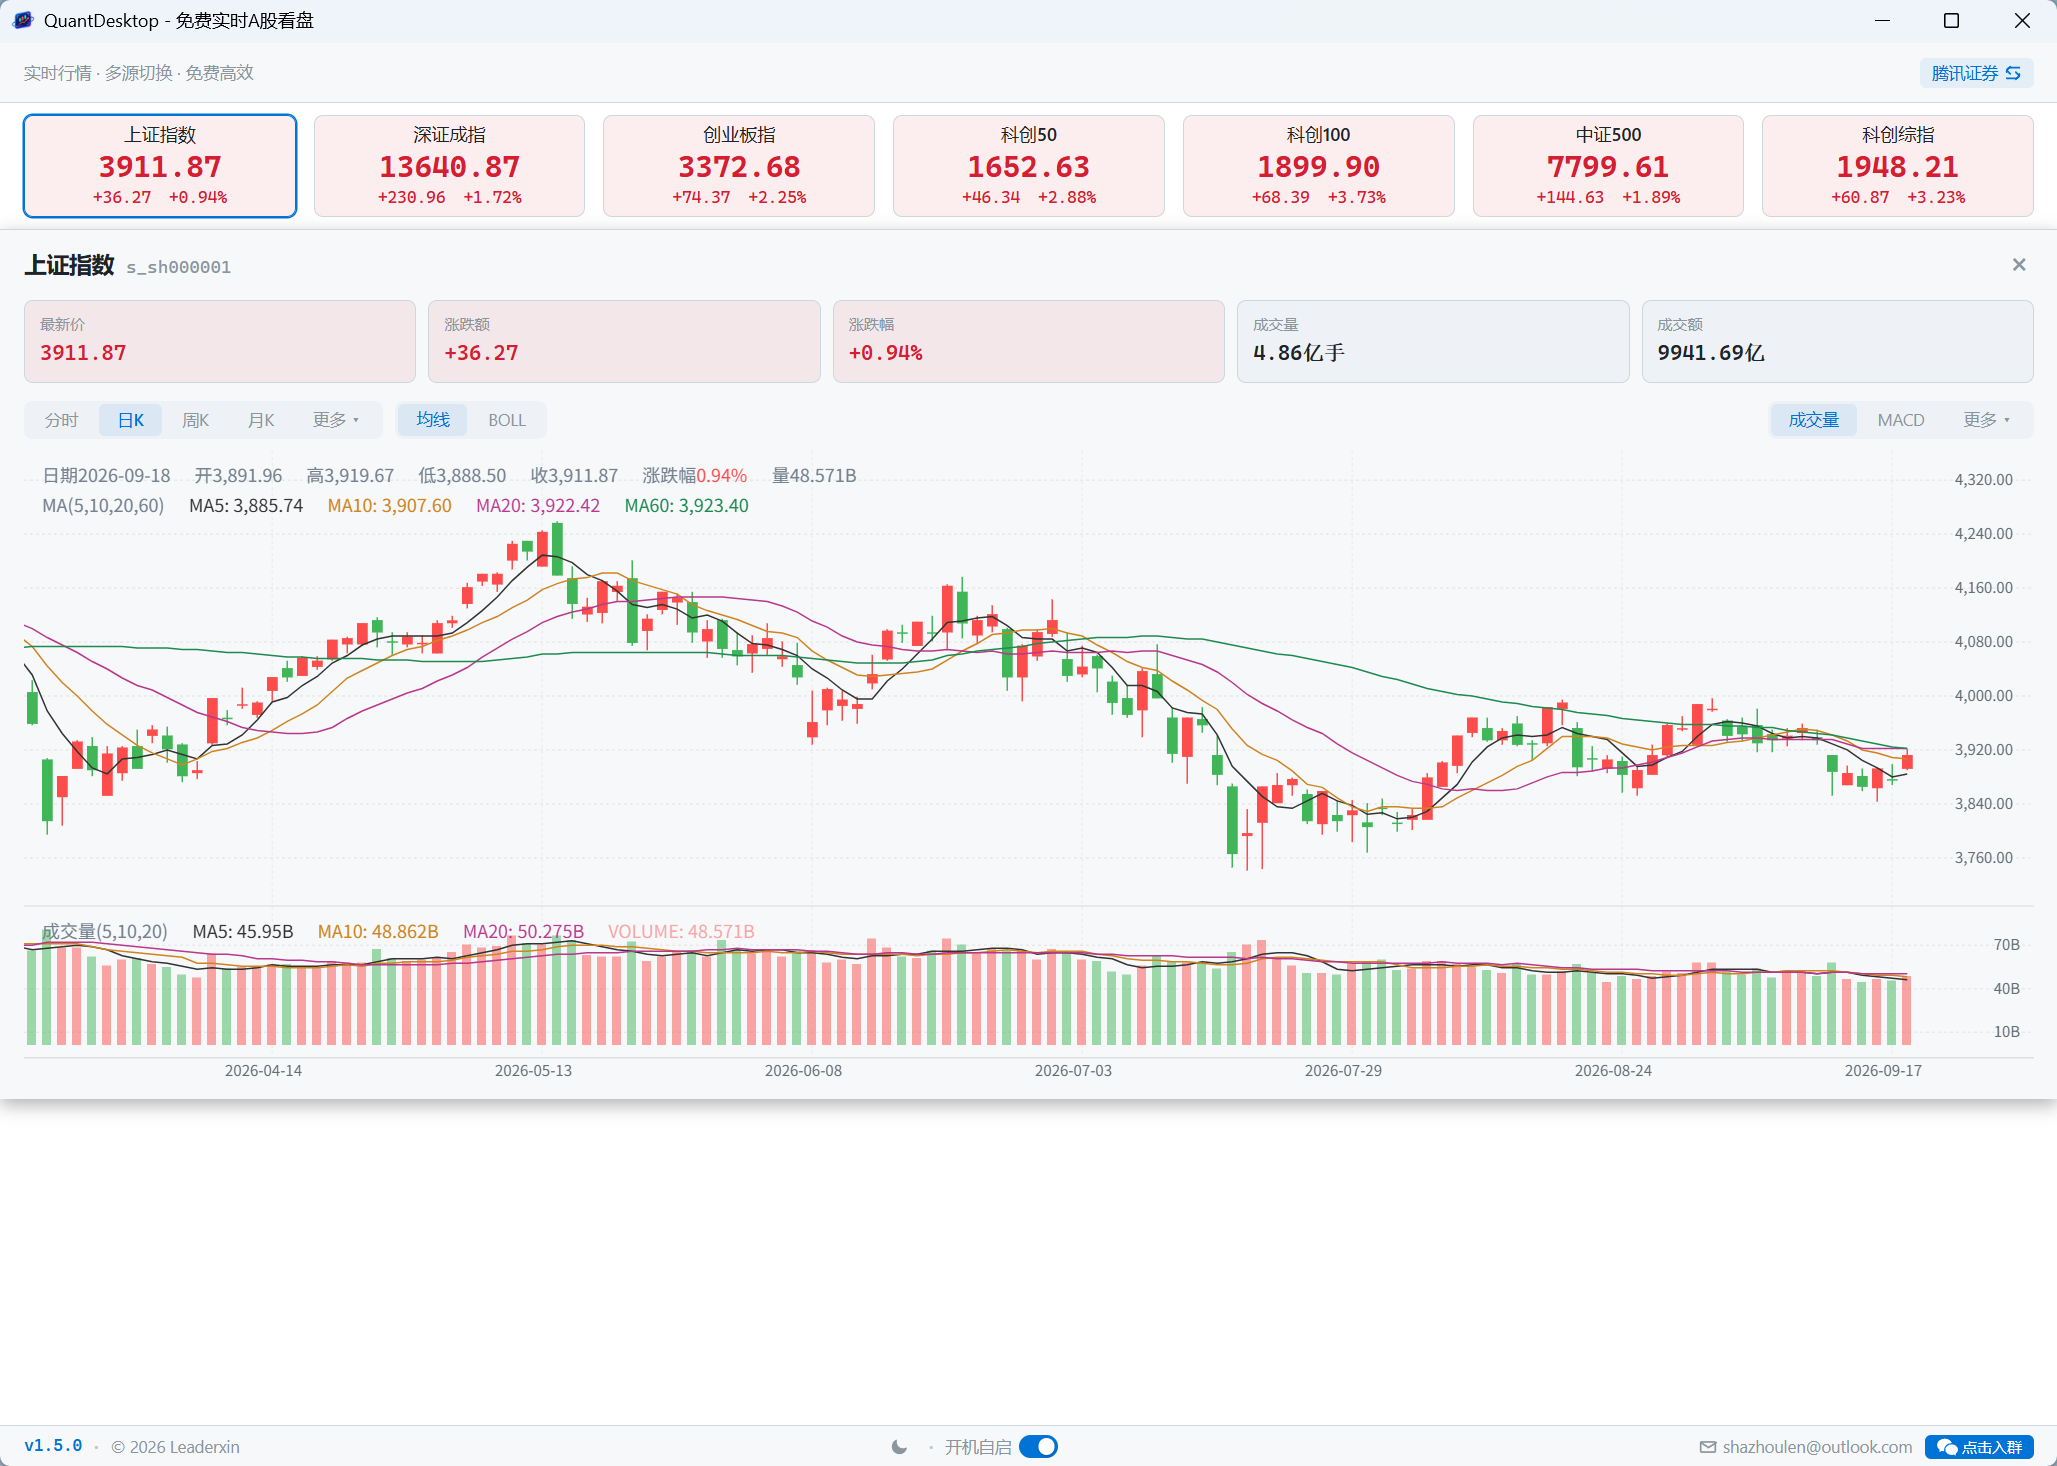This screenshot has width=2057, height=1466.
Task: Switch to 日K chart tab
Action: pos(131,420)
